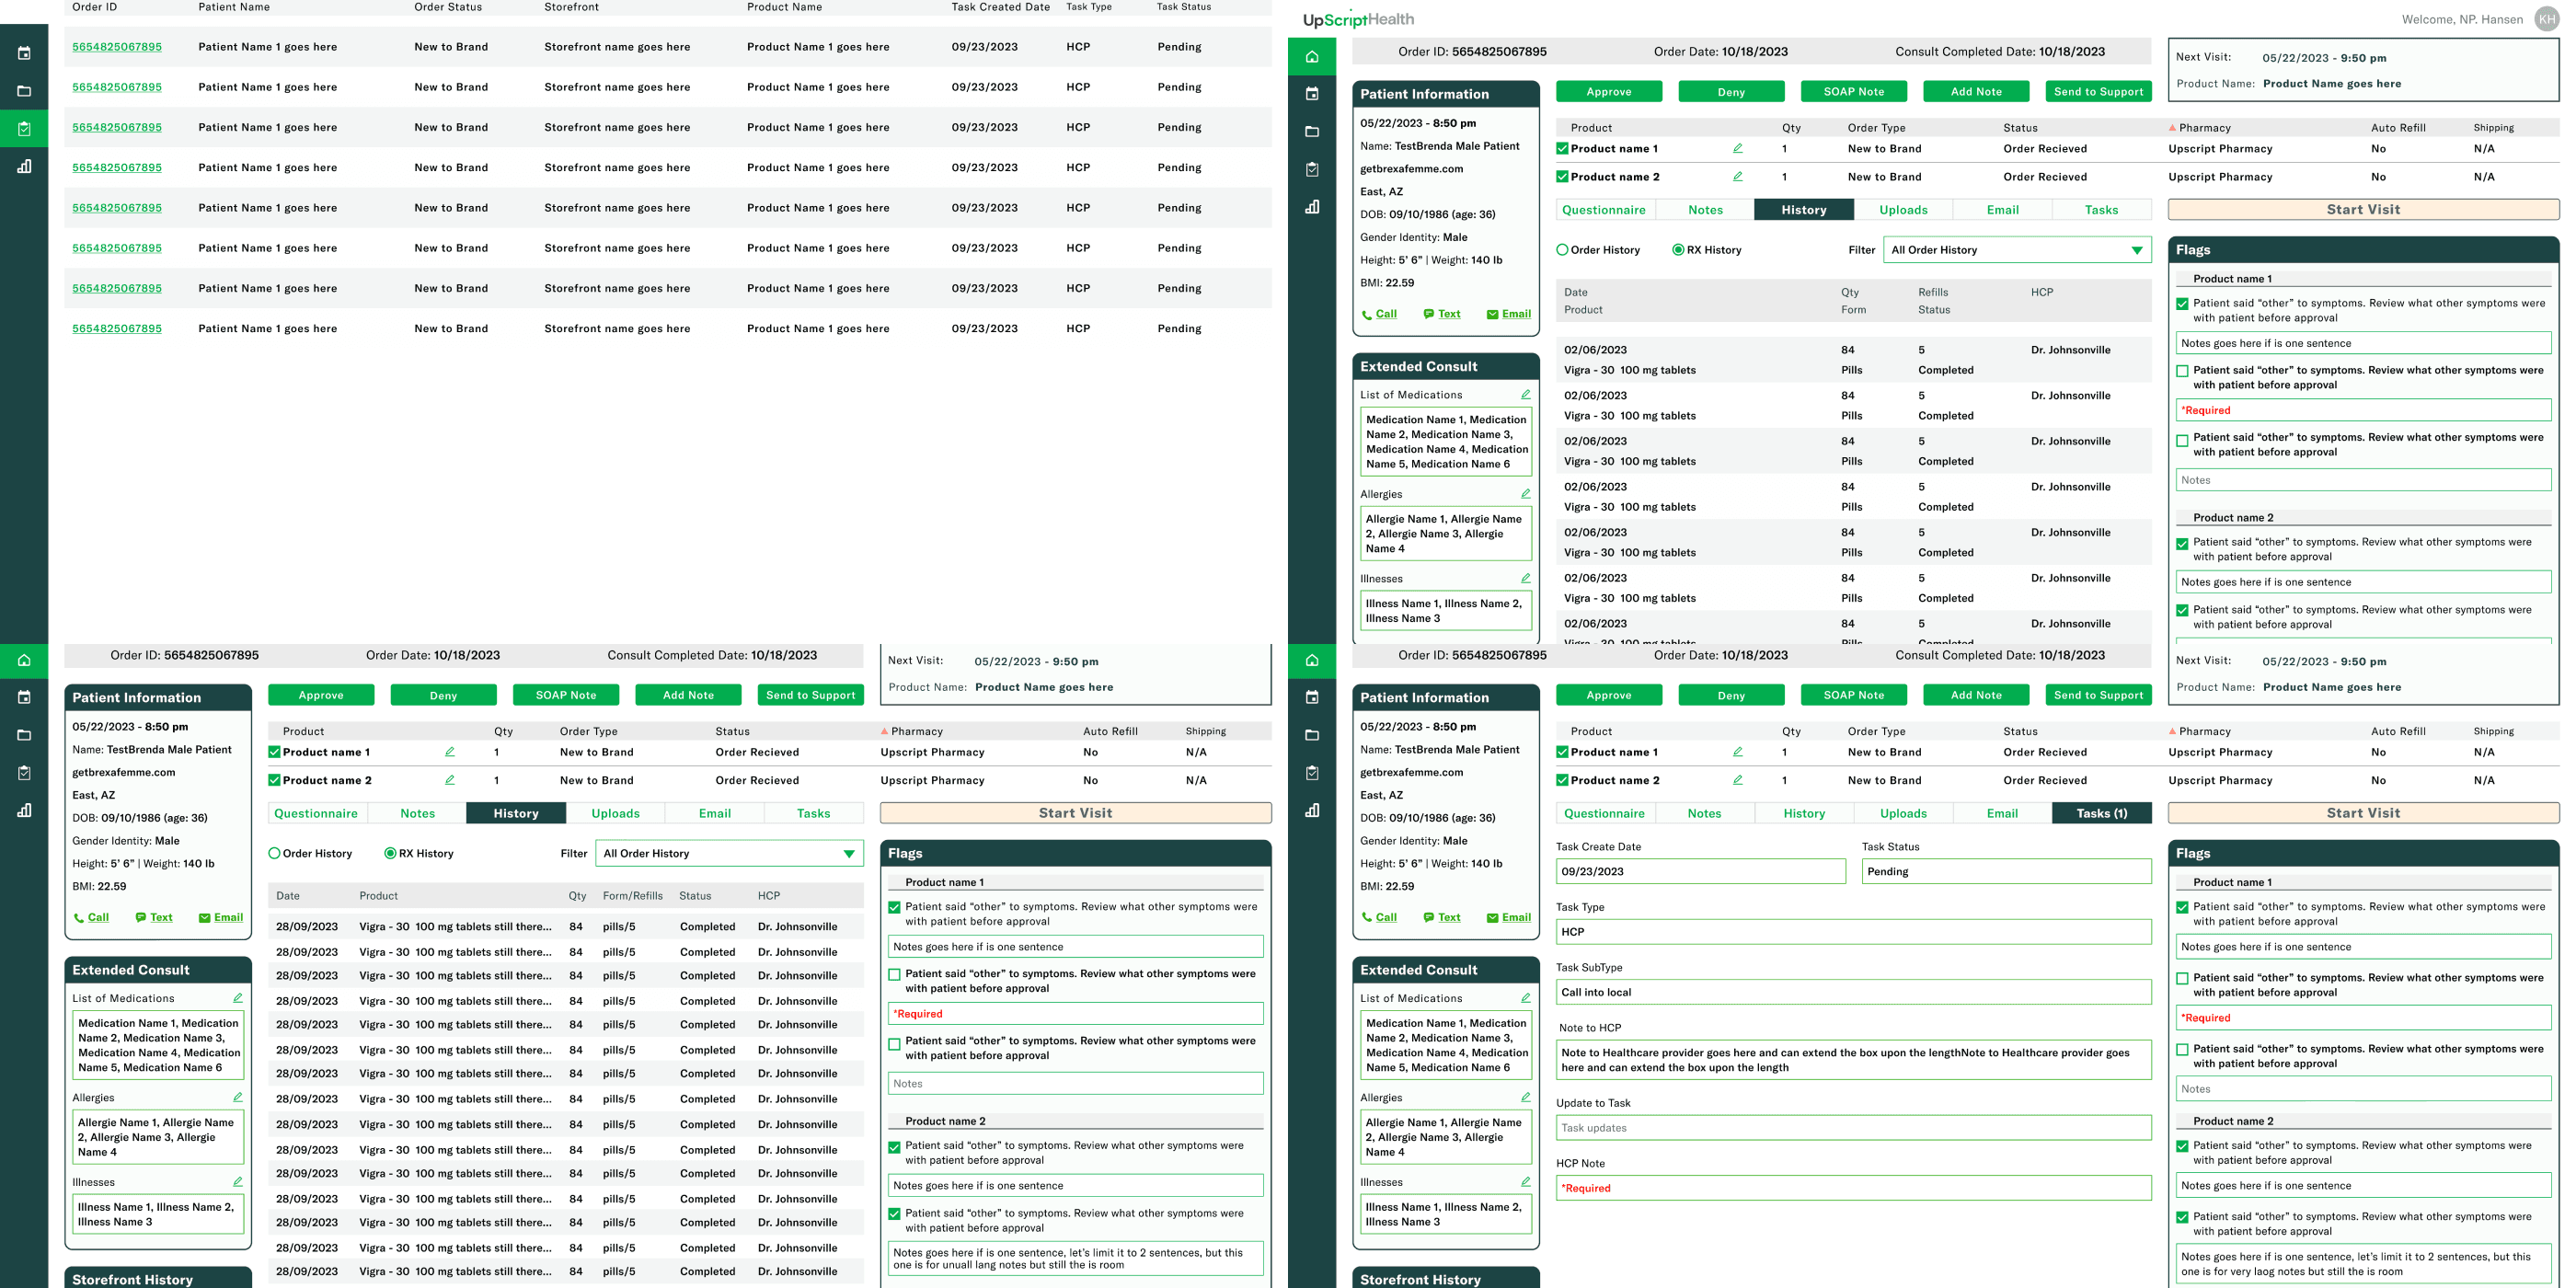Open the folder icon in the UpScript Health header view sidebar
Screen dimensions: 2576x1288
click(x=1312, y=131)
